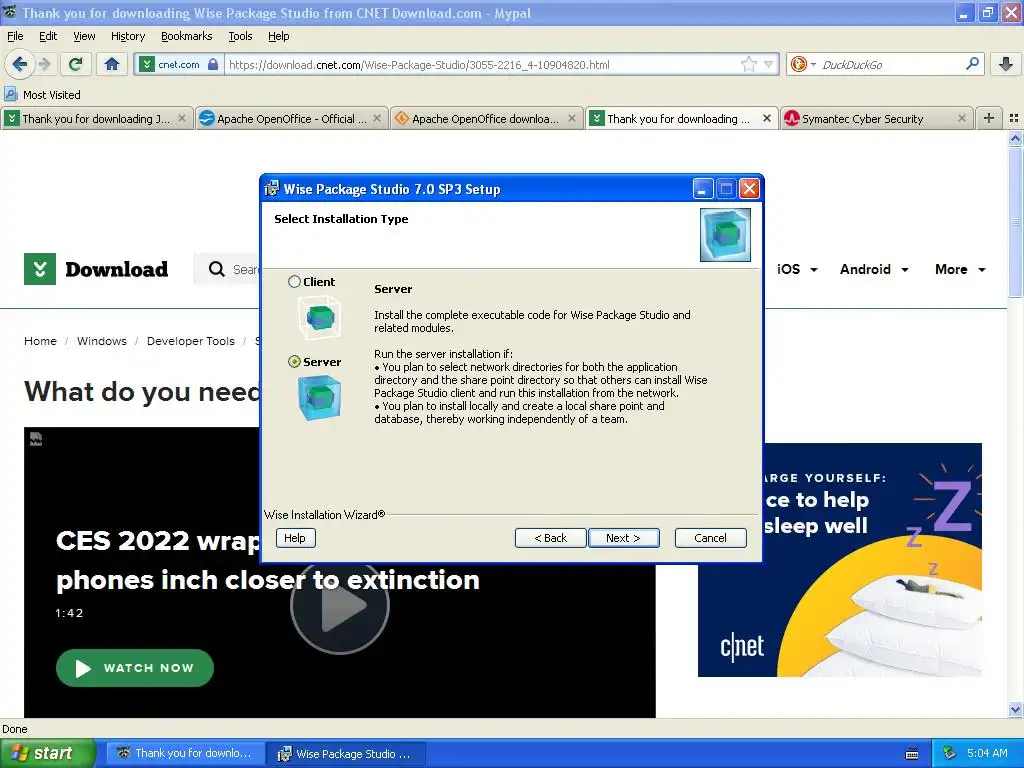
Task: Open the Most Visited bookmarks folder
Action: (42, 95)
